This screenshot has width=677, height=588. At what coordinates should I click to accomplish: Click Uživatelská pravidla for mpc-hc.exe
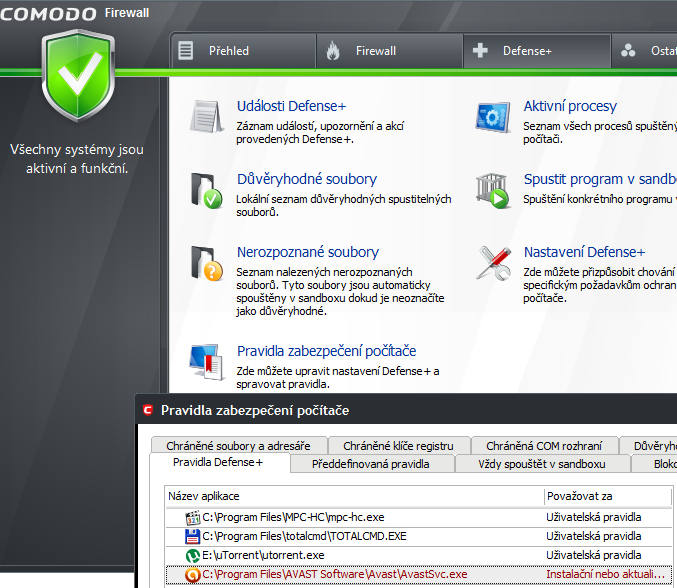pyautogui.click(x=594, y=517)
